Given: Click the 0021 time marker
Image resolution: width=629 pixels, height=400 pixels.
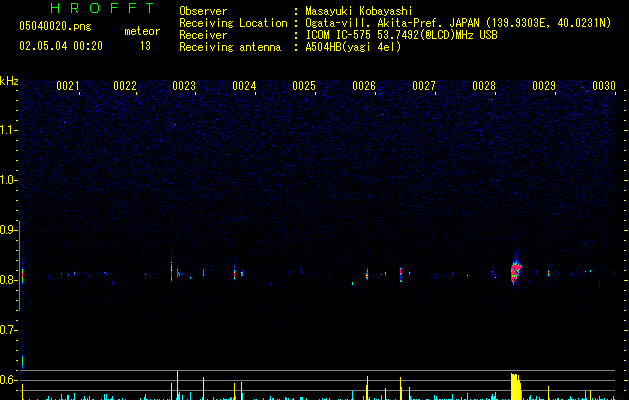Looking at the screenshot, I should 67,86.
